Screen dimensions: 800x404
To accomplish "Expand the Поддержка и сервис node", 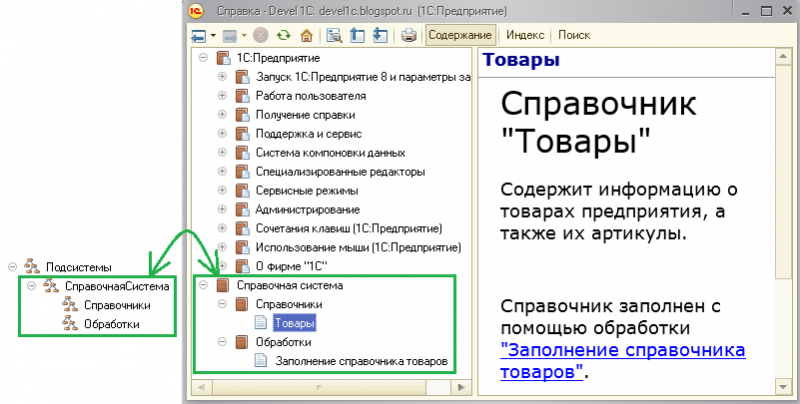I will point(222,133).
